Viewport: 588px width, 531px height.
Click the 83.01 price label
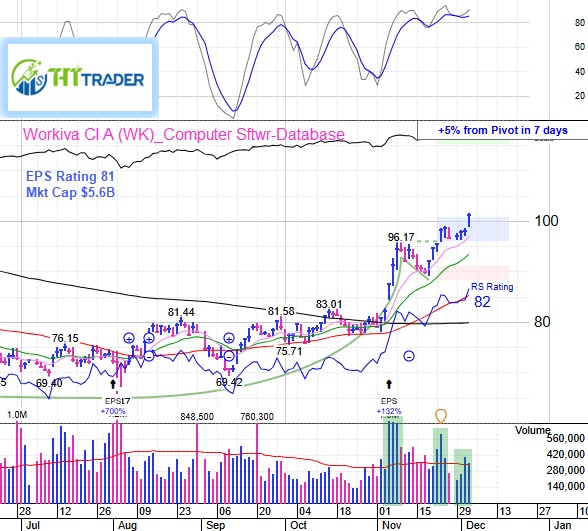[x=329, y=304]
